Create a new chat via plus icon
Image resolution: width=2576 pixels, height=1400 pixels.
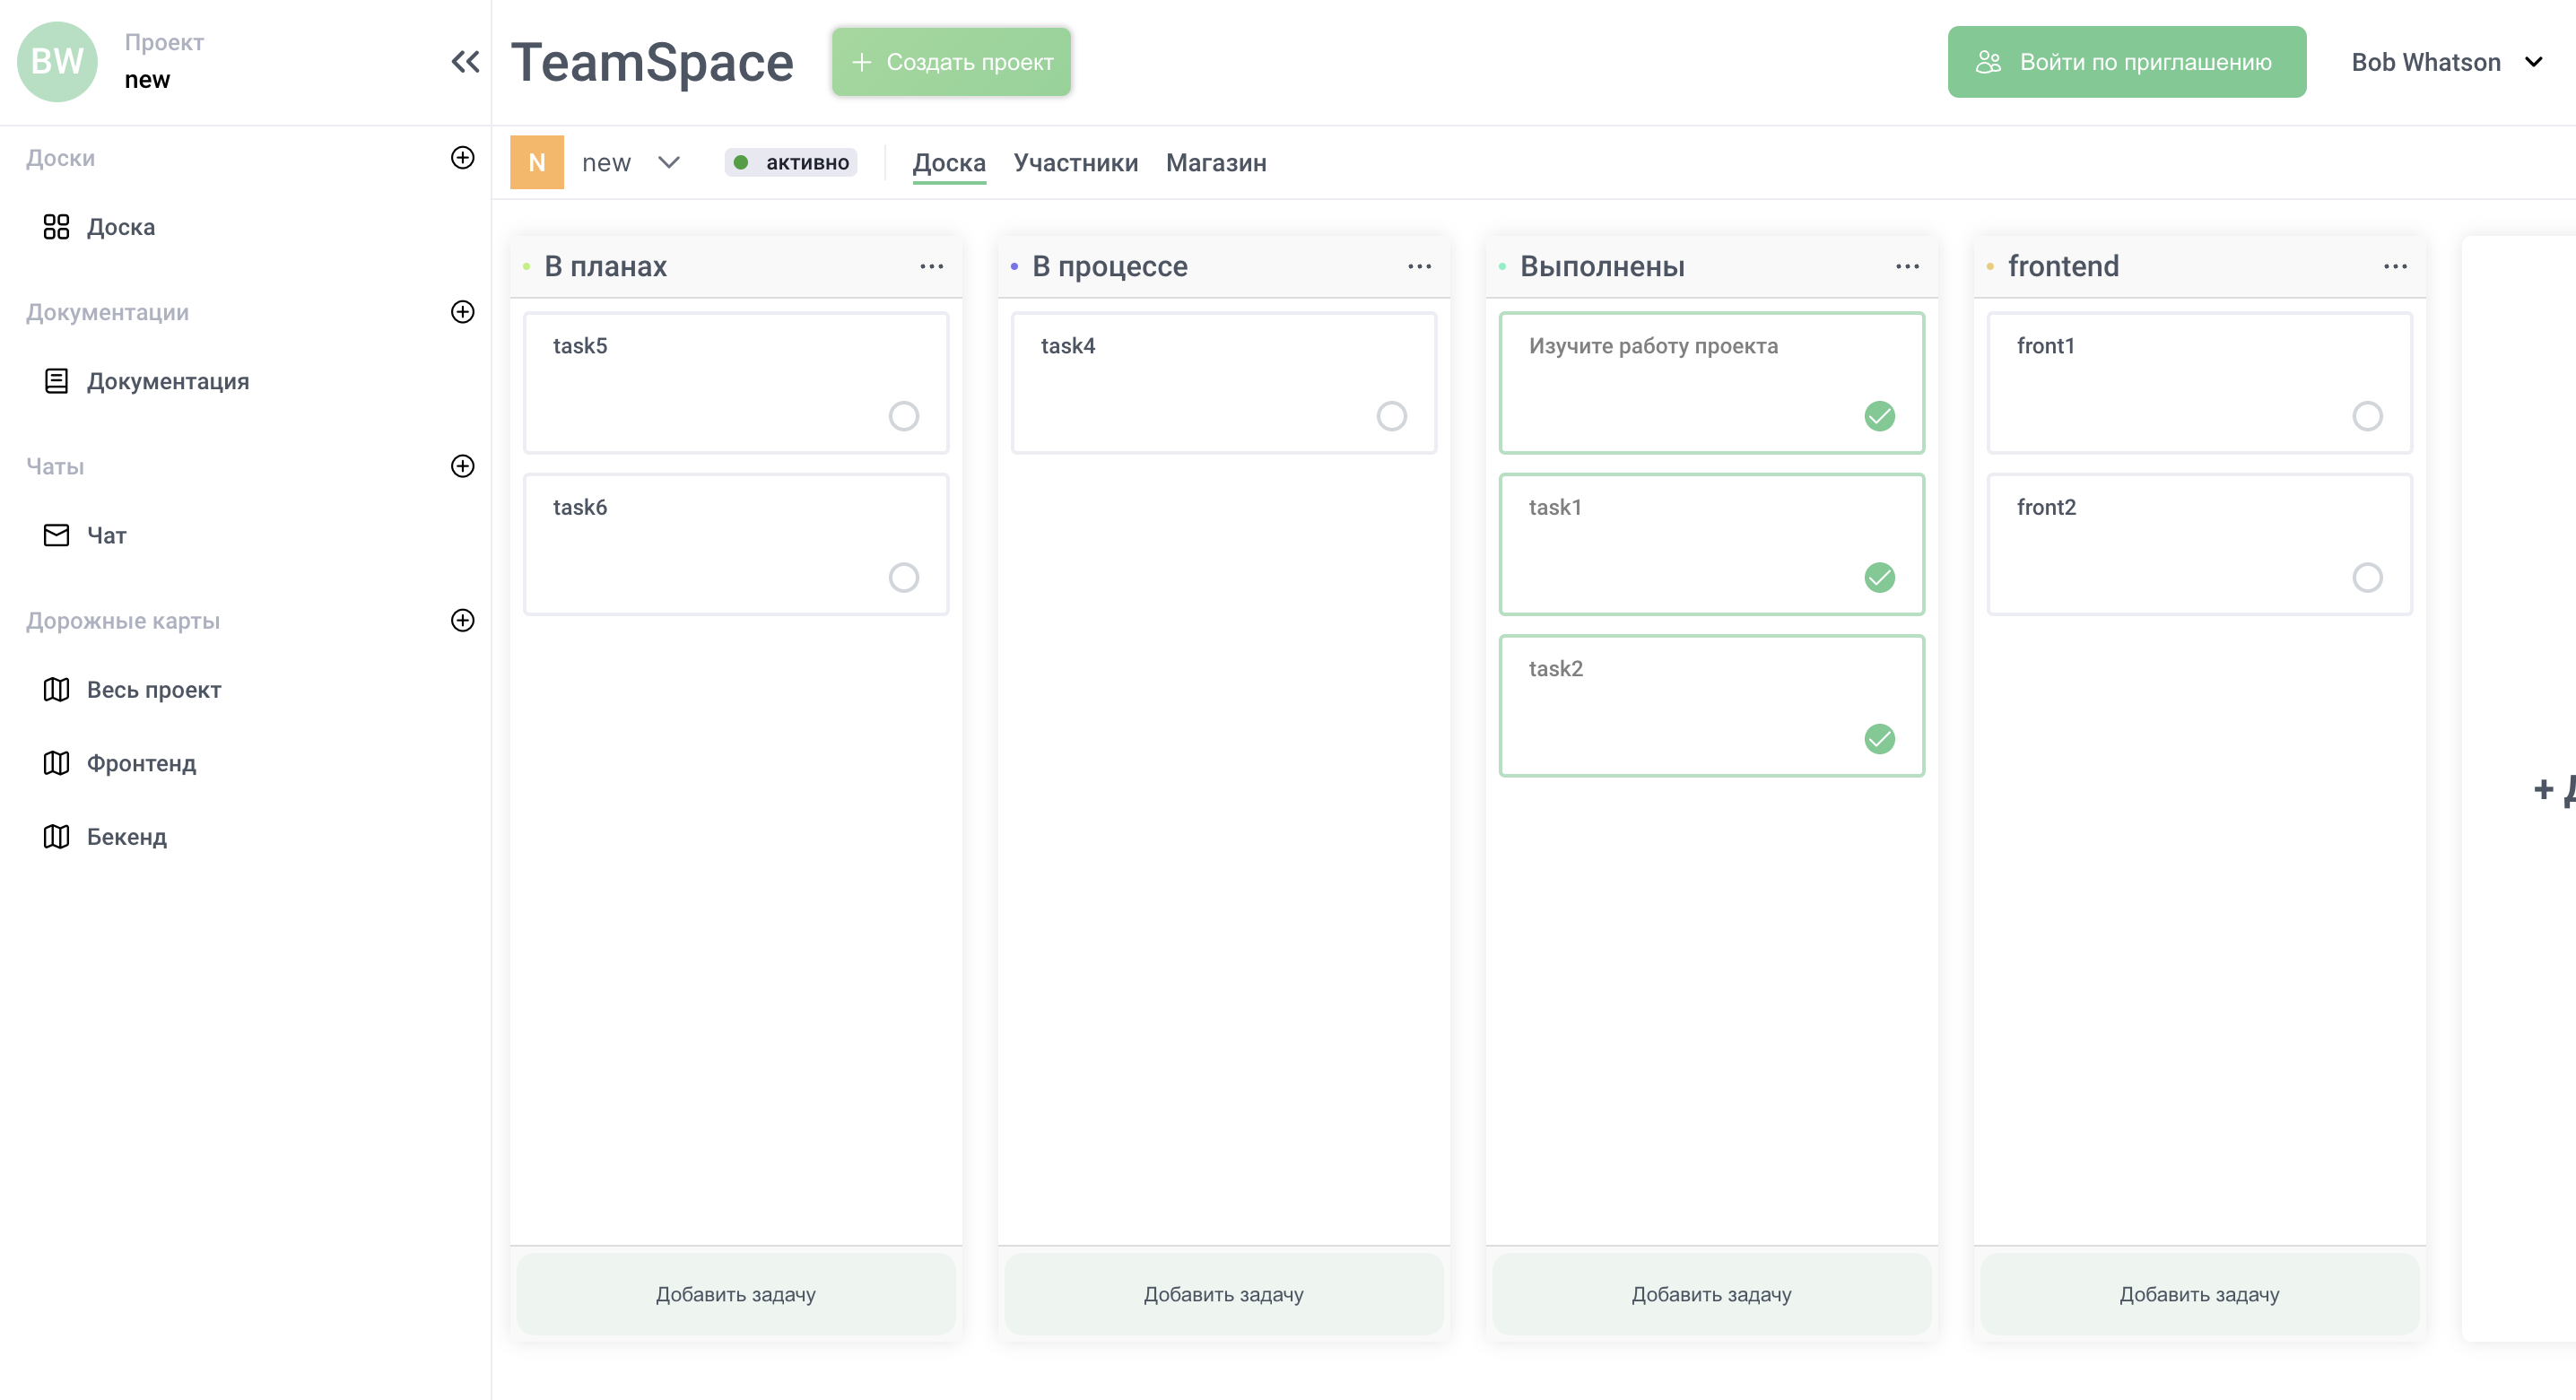pyautogui.click(x=462, y=466)
